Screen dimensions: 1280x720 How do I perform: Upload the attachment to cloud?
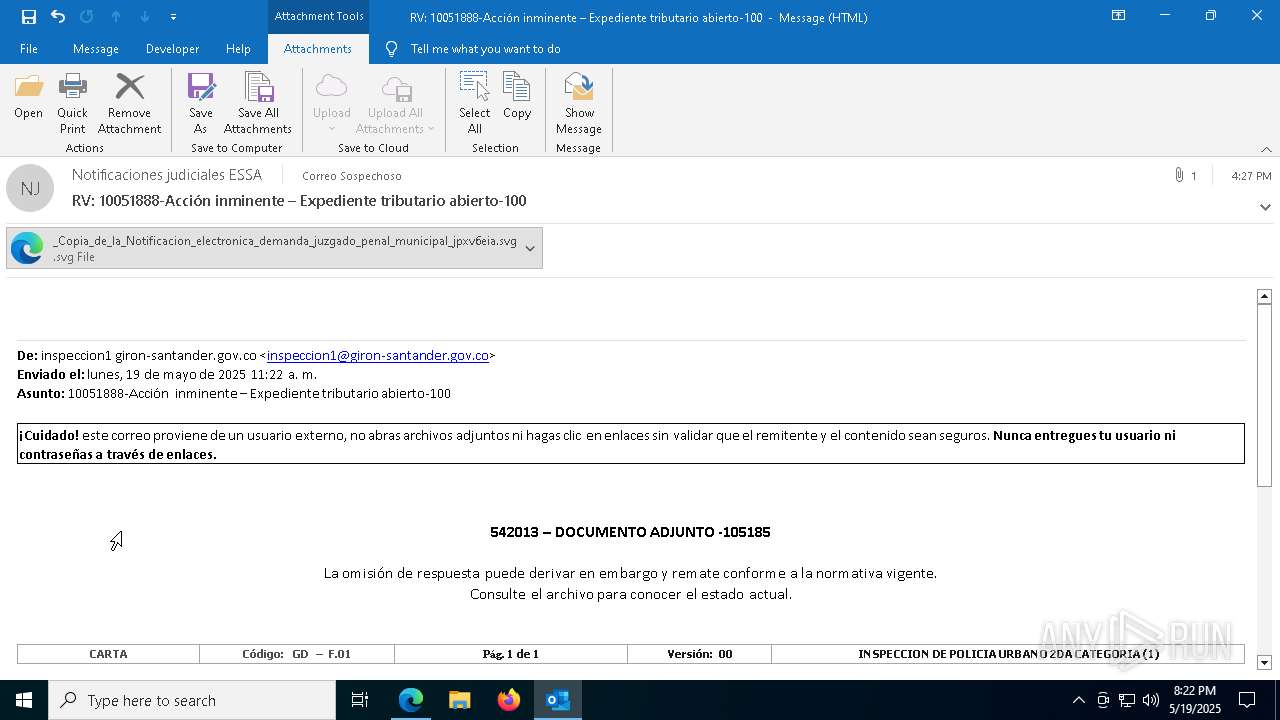[x=331, y=103]
